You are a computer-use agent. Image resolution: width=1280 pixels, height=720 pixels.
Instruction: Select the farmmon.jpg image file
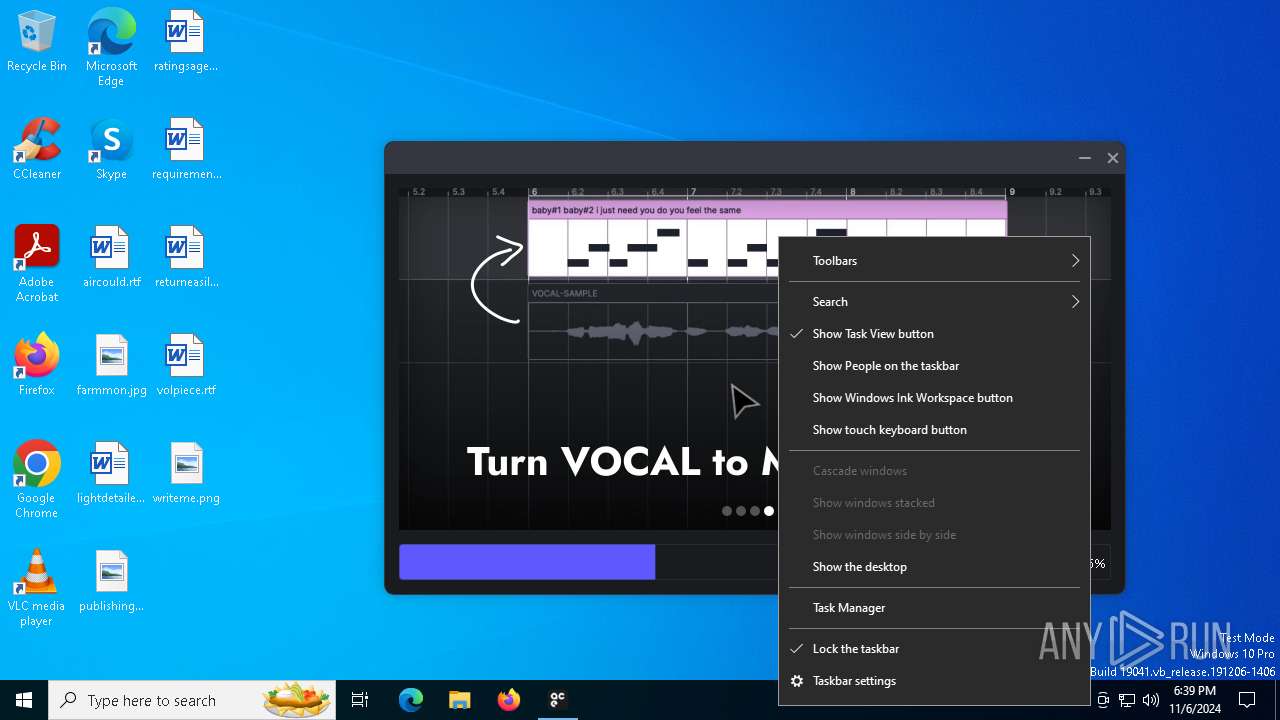click(x=111, y=366)
